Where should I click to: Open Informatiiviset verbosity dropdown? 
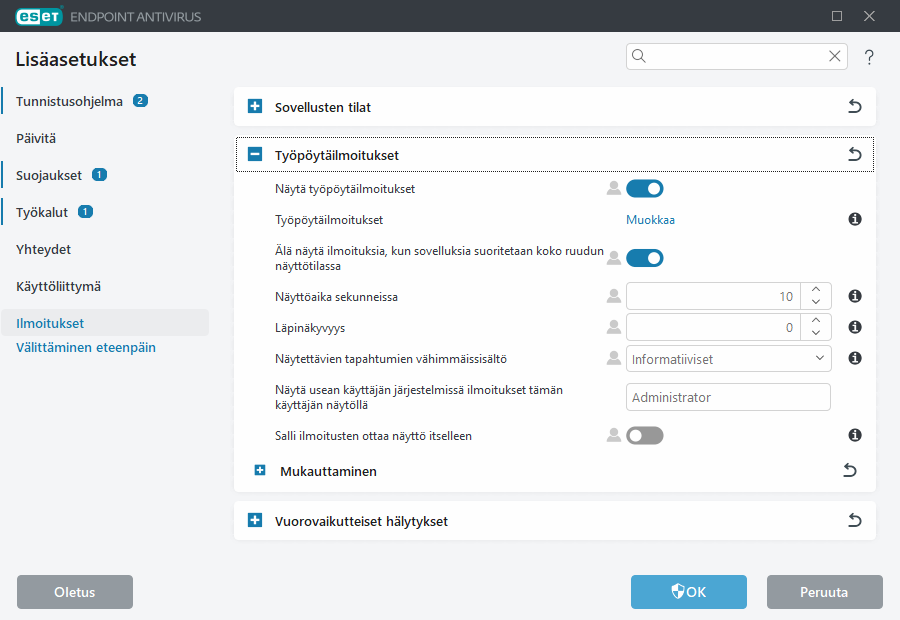click(x=728, y=359)
